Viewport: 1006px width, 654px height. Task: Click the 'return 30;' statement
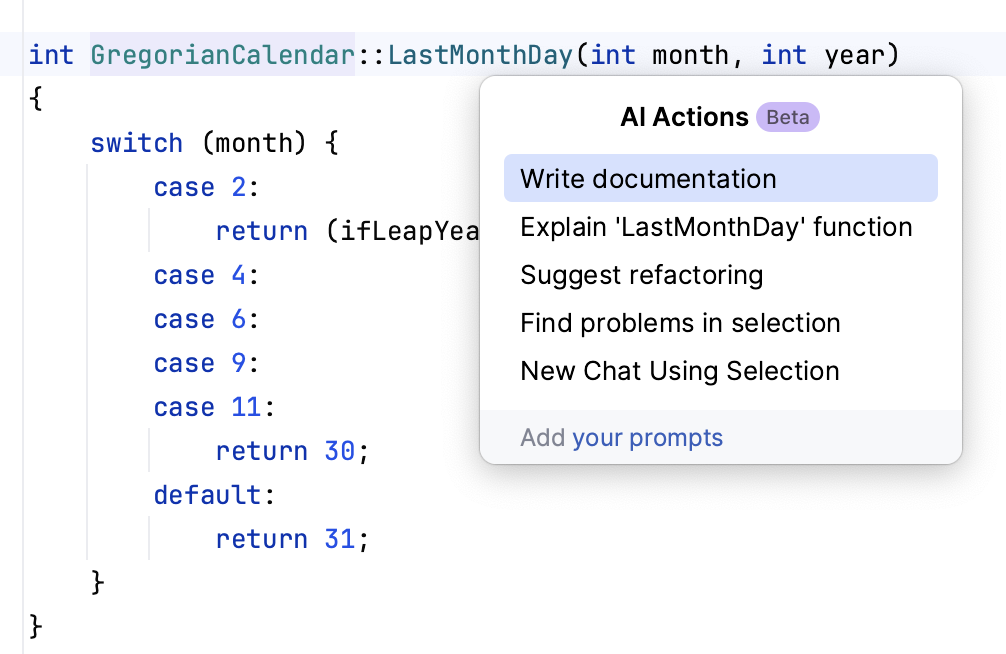click(x=291, y=451)
